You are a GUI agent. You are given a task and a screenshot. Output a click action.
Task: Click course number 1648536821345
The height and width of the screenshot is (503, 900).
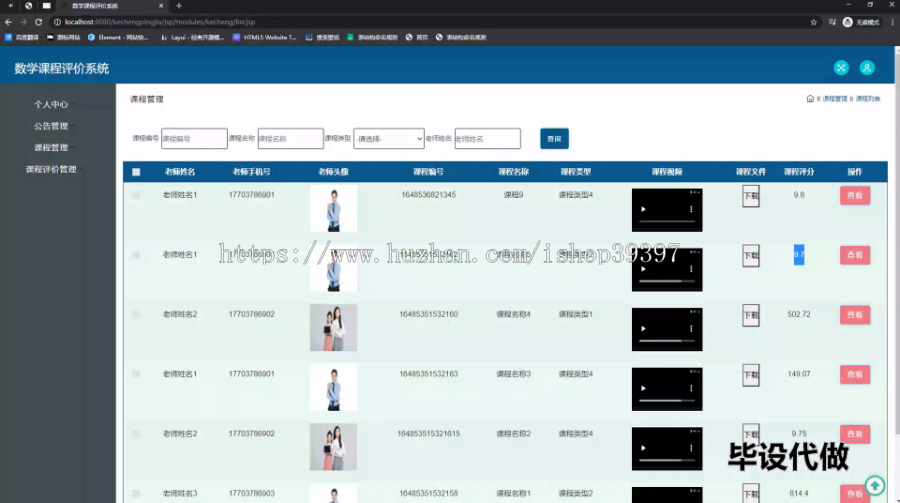428,195
